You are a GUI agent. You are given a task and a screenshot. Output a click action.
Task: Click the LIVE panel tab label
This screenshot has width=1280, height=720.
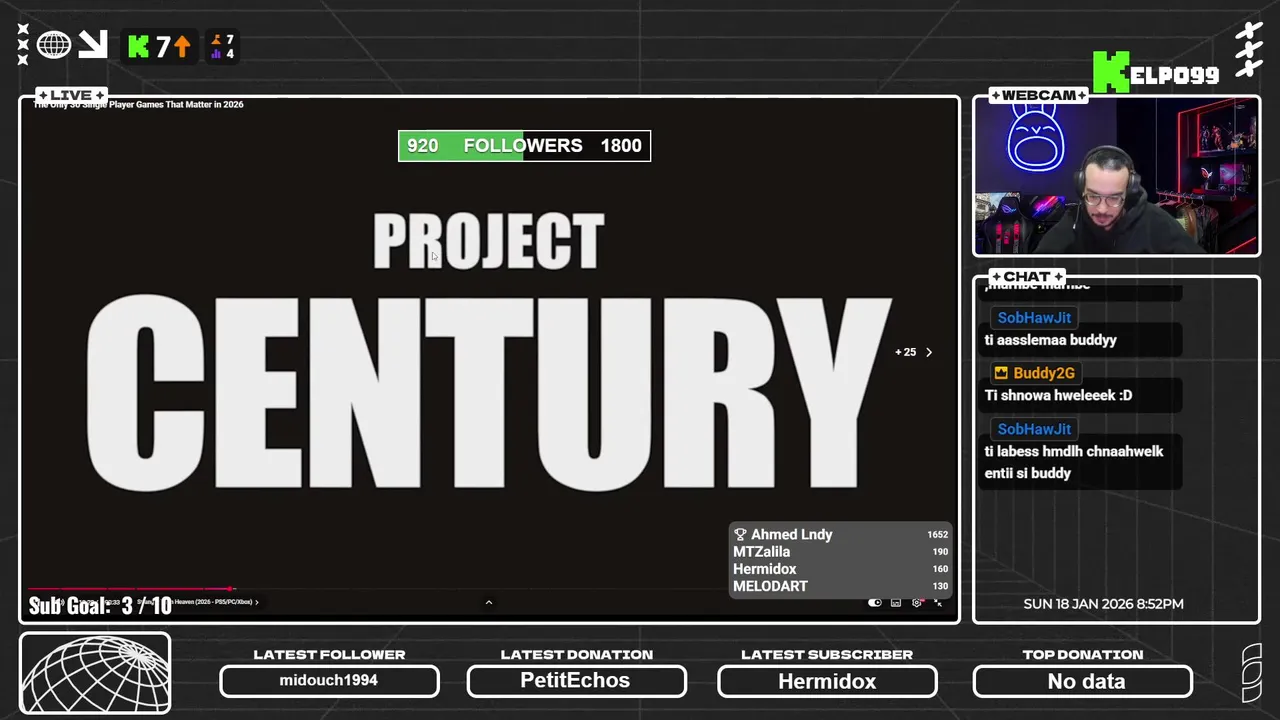[x=71, y=95]
